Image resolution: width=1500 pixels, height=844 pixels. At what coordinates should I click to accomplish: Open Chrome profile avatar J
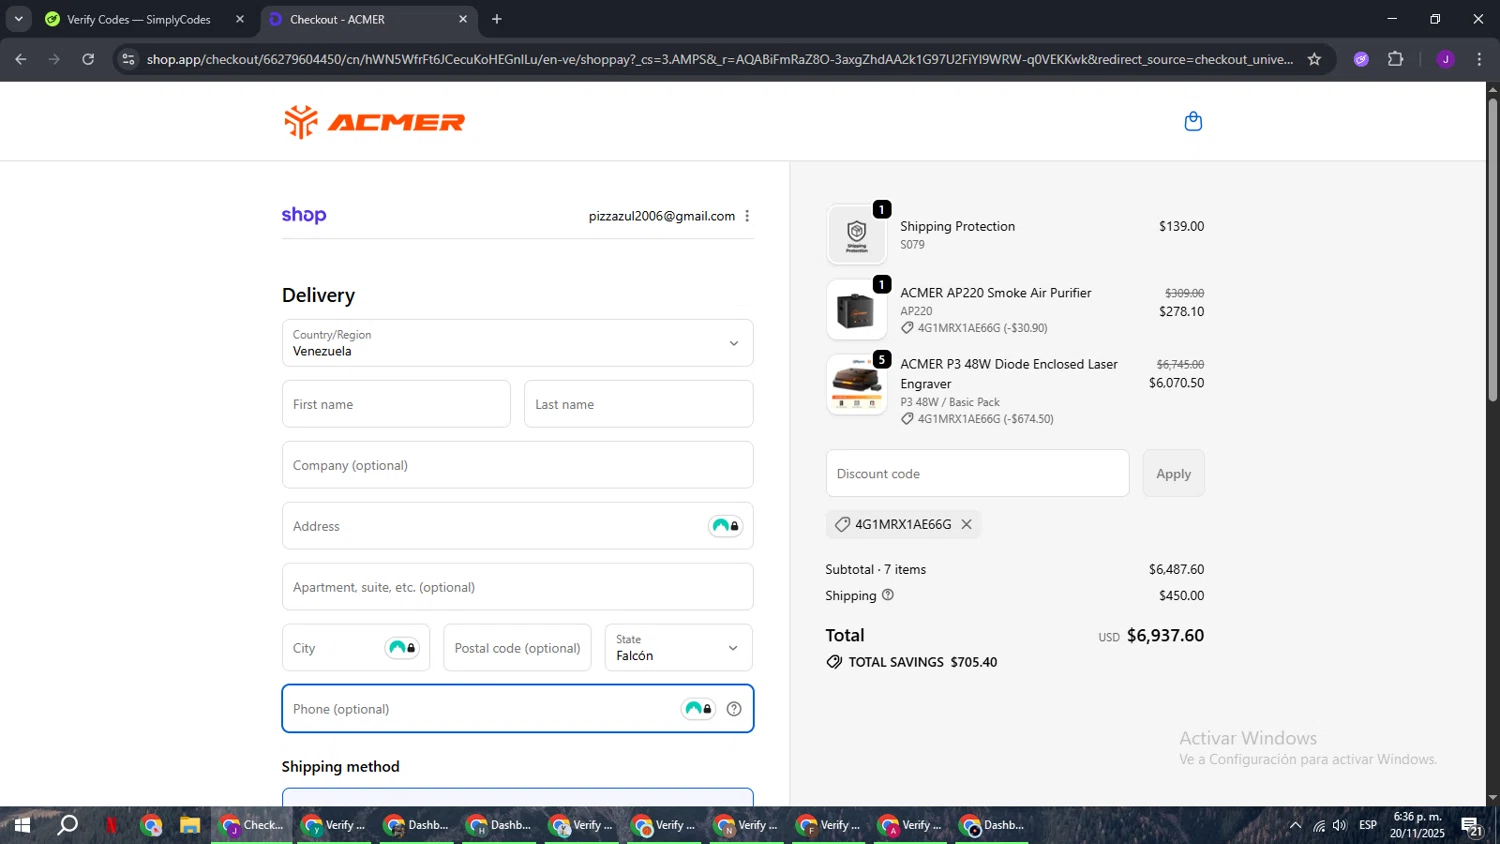(x=1445, y=59)
